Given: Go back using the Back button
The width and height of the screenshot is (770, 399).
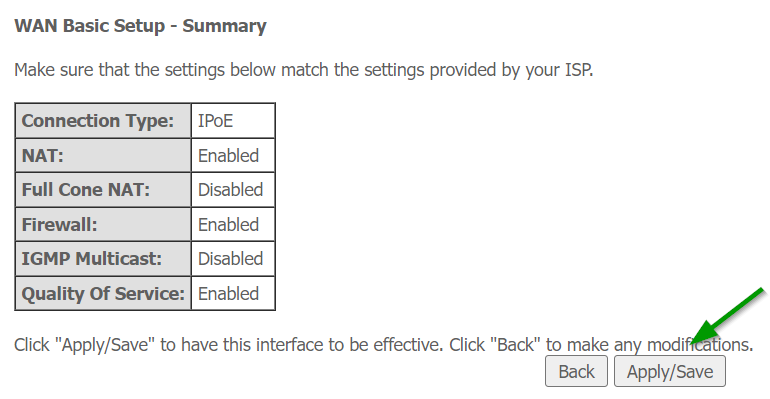Looking at the screenshot, I should (576, 372).
